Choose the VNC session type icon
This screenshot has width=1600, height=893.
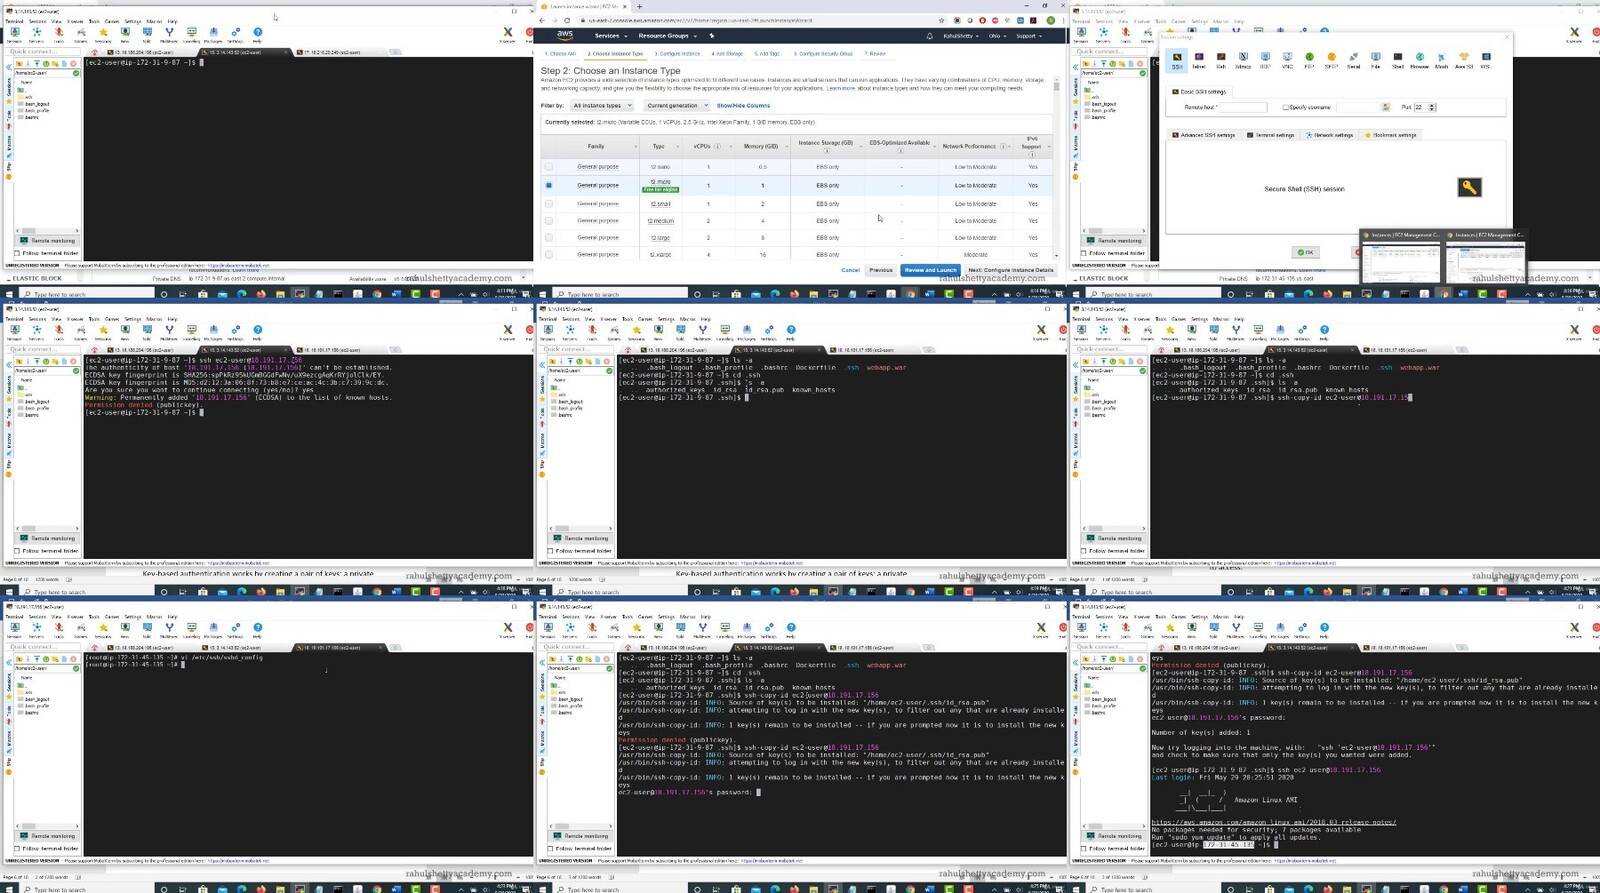pos(1287,59)
